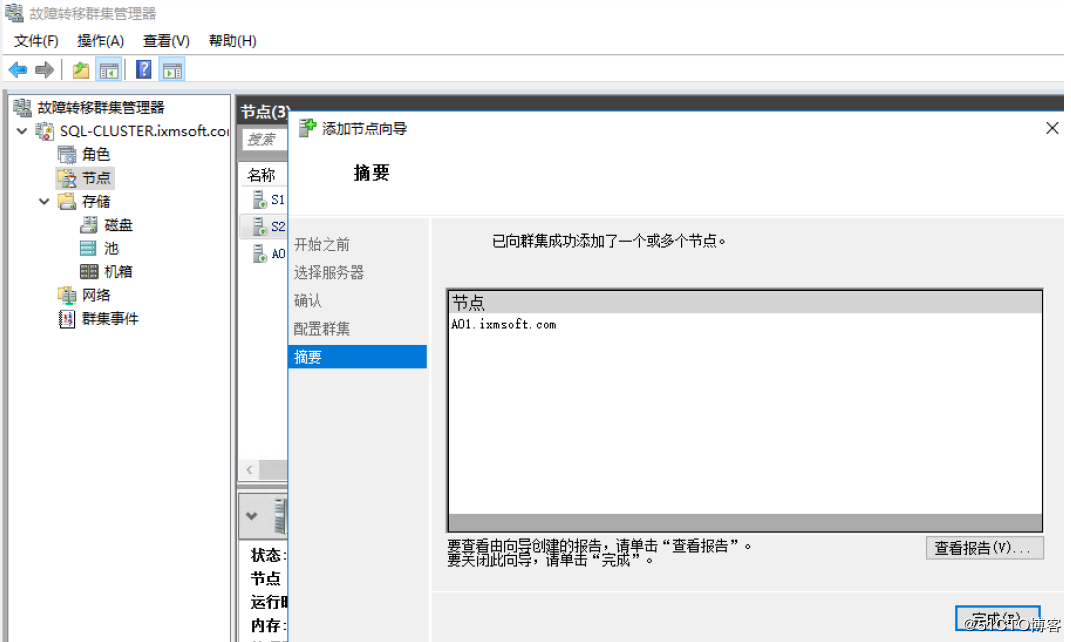Collapse the 存储 storage tree node
The width and height of the screenshot is (1071, 642).
(44, 201)
